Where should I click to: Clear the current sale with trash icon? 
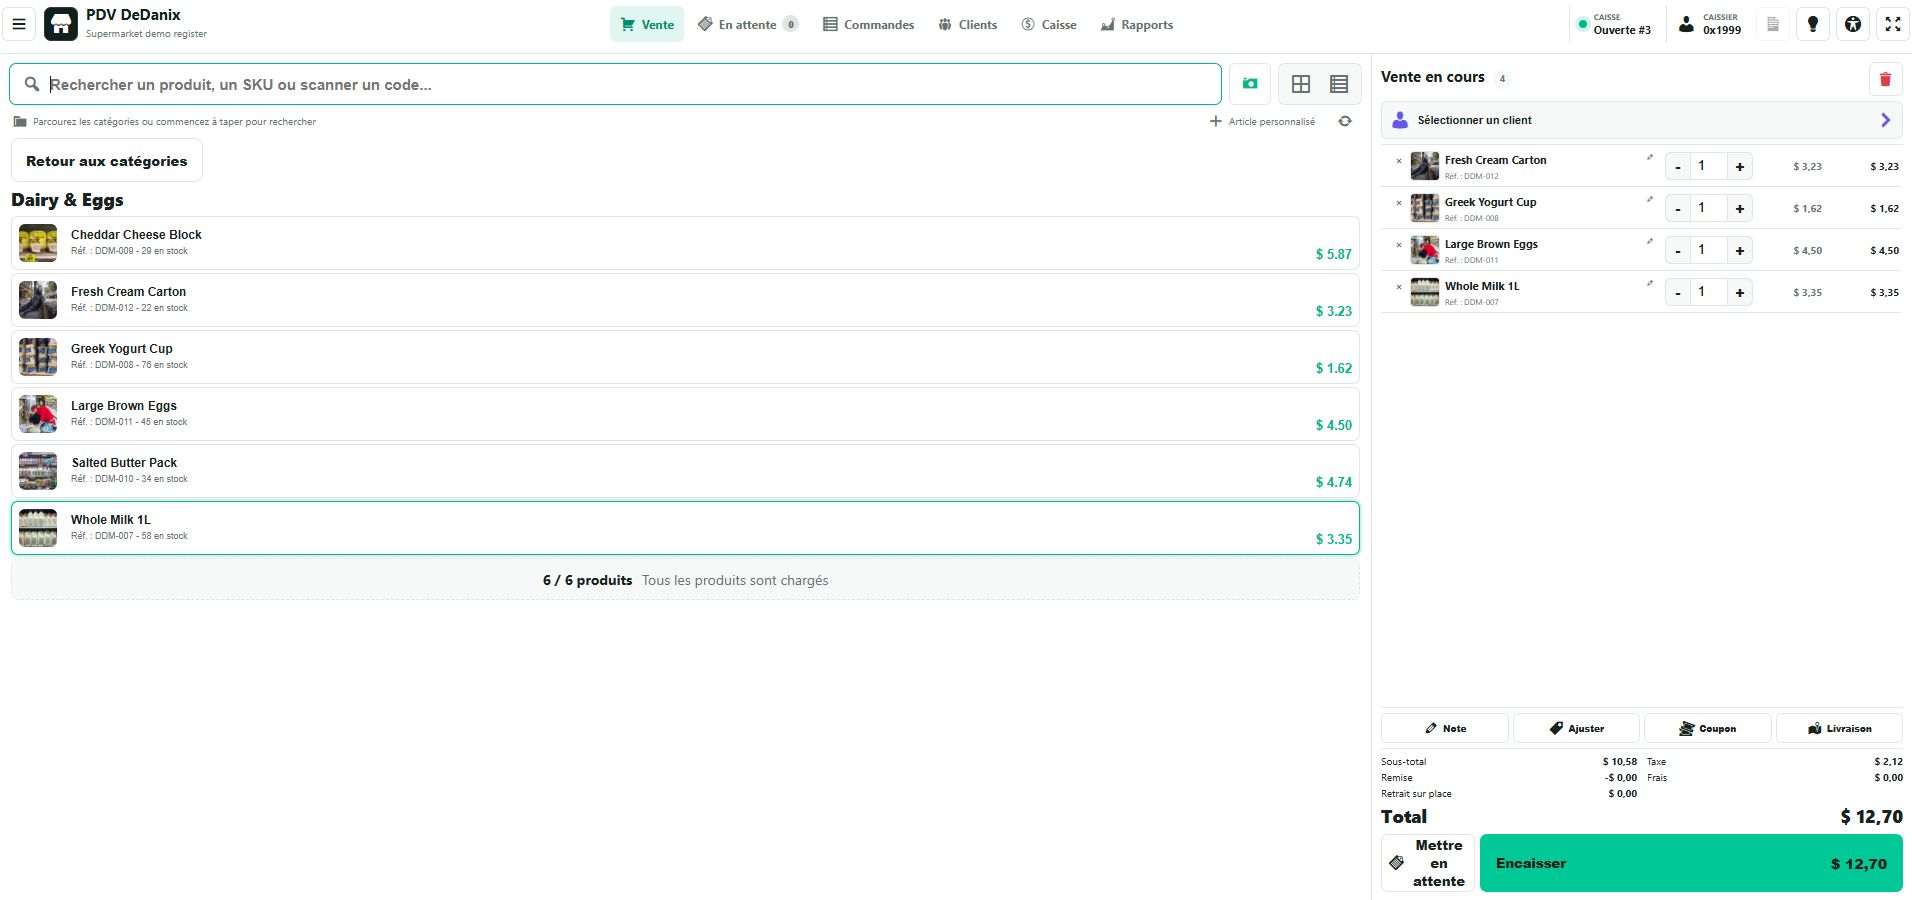pyautogui.click(x=1885, y=79)
